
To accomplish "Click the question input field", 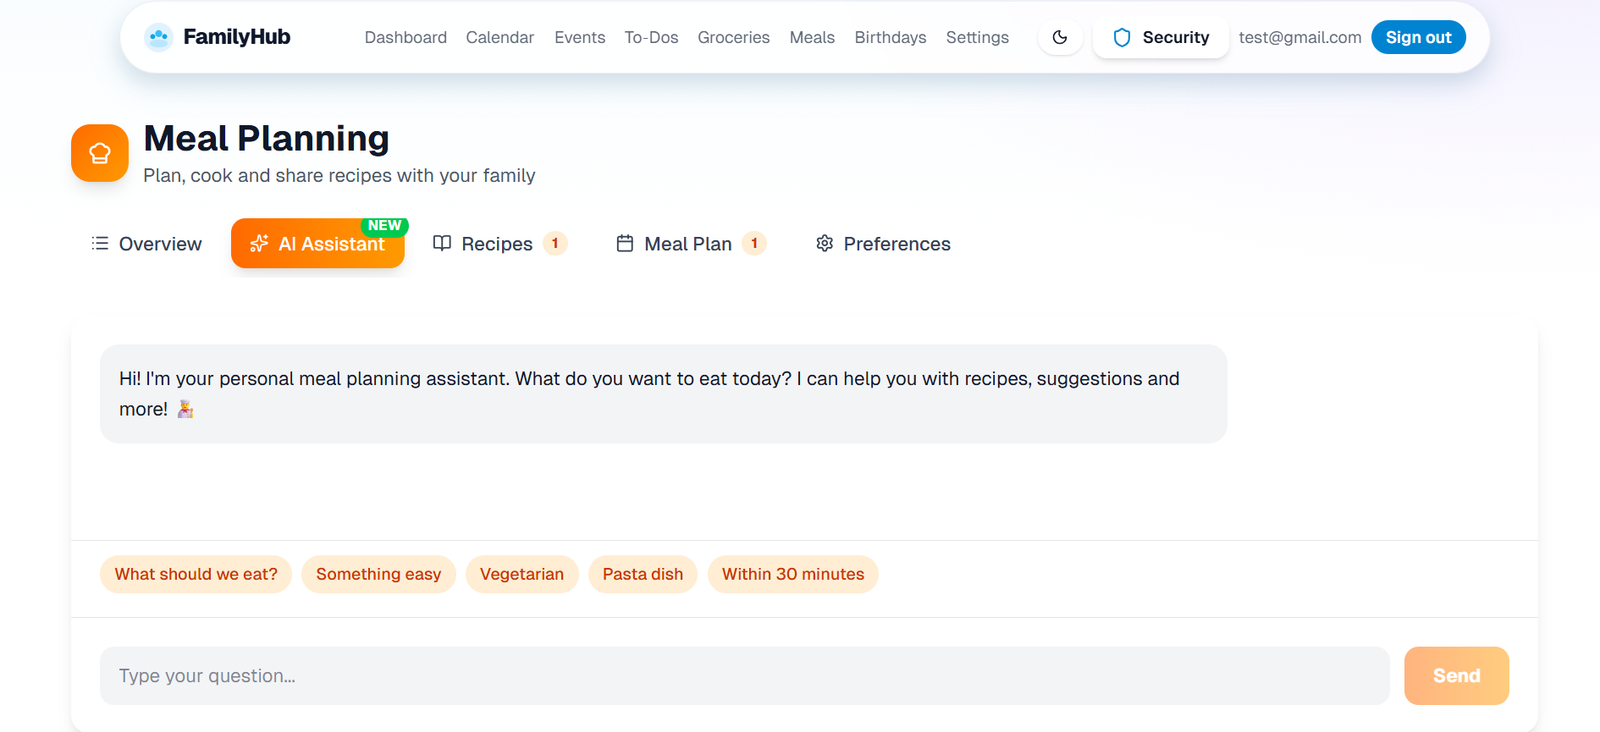I will 744,676.
